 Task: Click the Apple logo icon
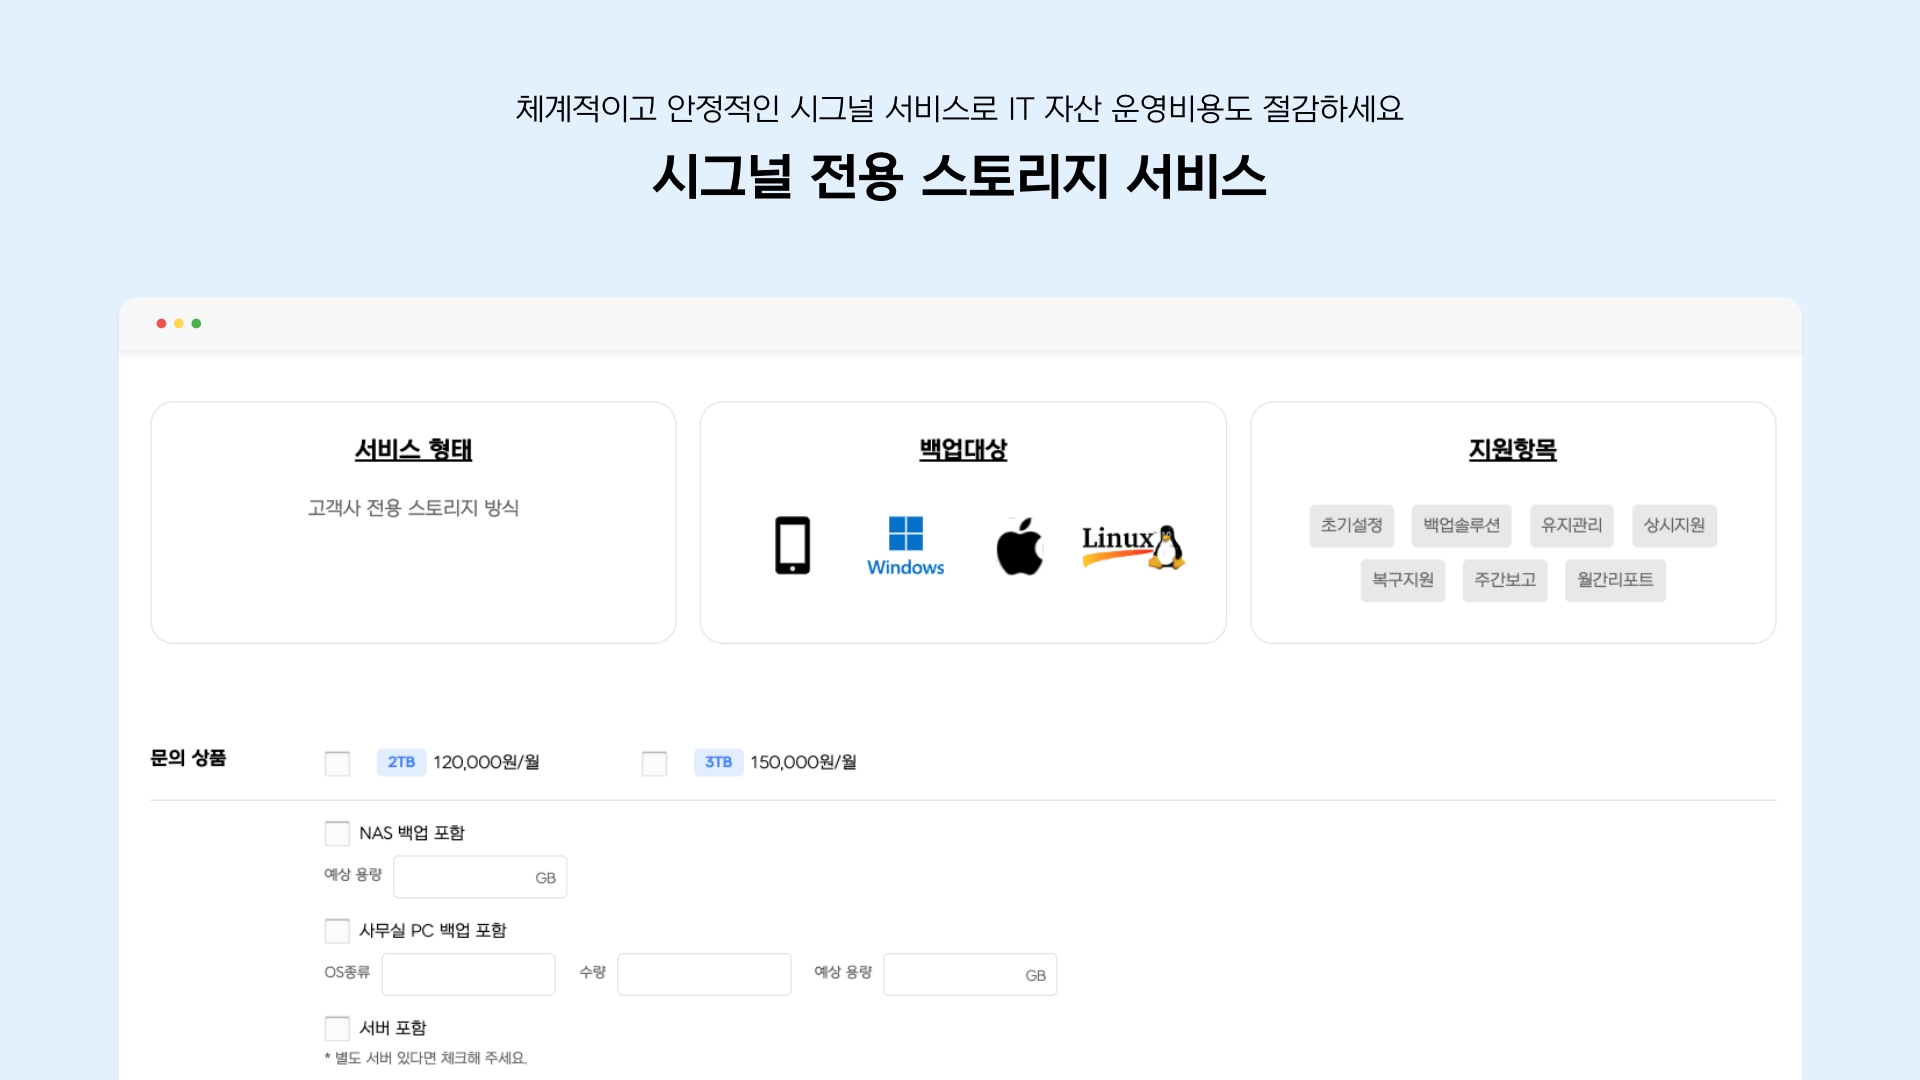(x=1019, y=546)
